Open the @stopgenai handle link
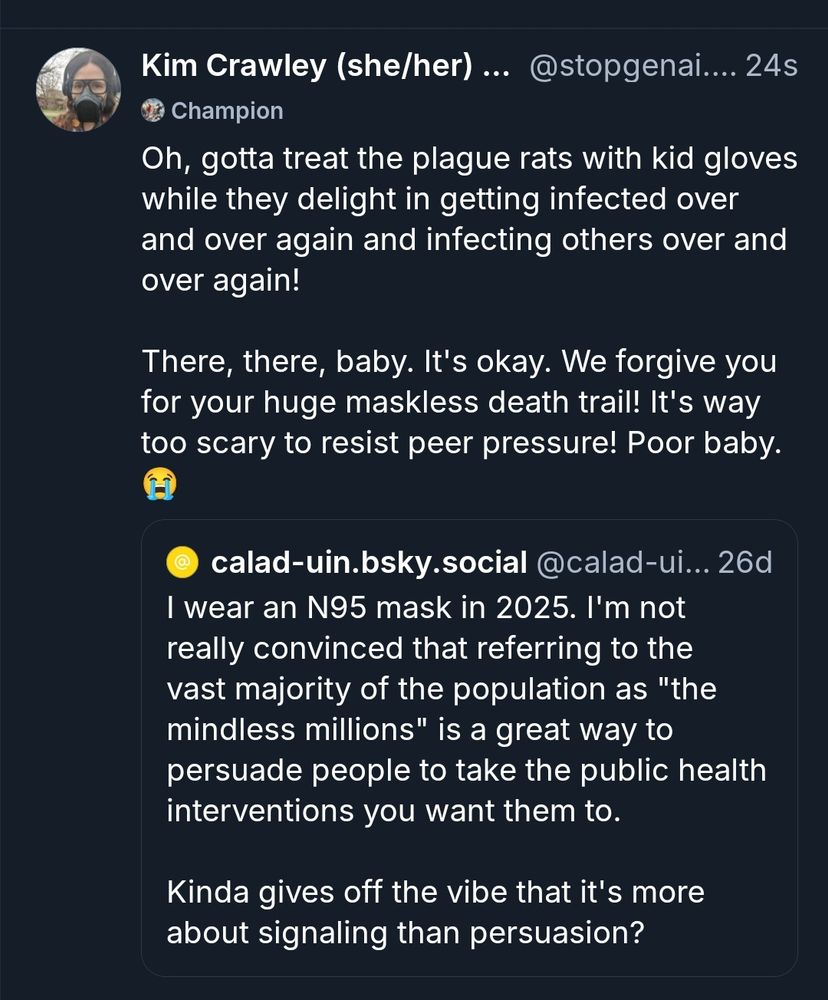Image resolution: width=828 pixels, height=1000 pixels. [631, 66]
